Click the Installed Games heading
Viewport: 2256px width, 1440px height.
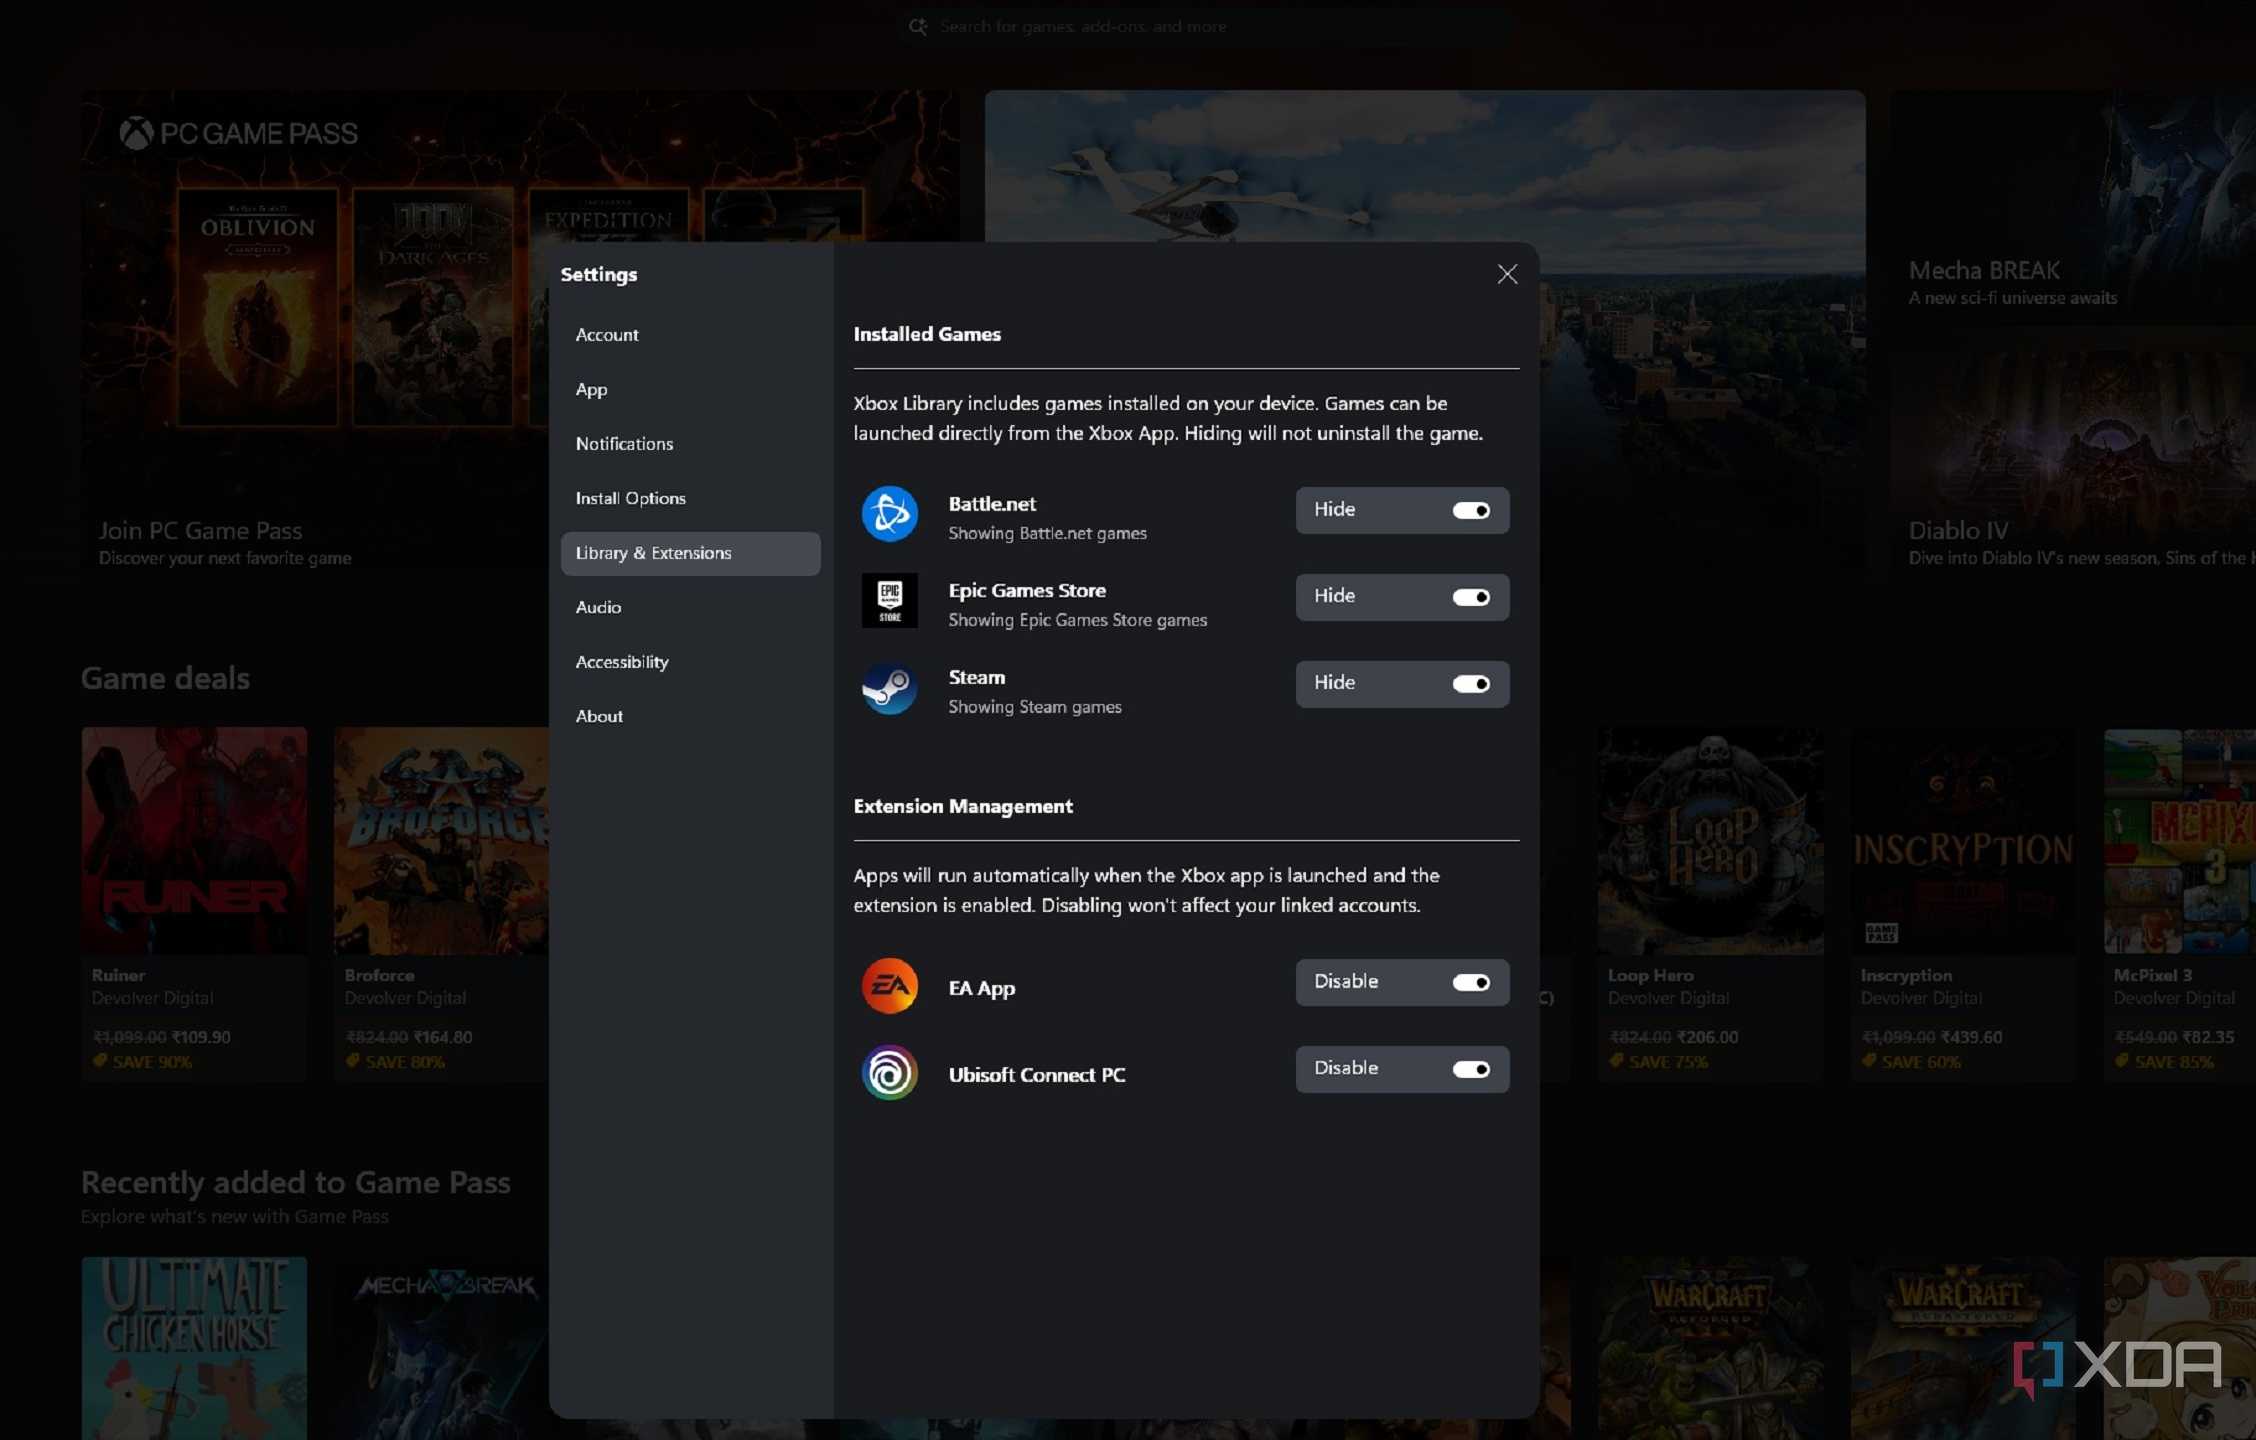[x=927, y=335]
